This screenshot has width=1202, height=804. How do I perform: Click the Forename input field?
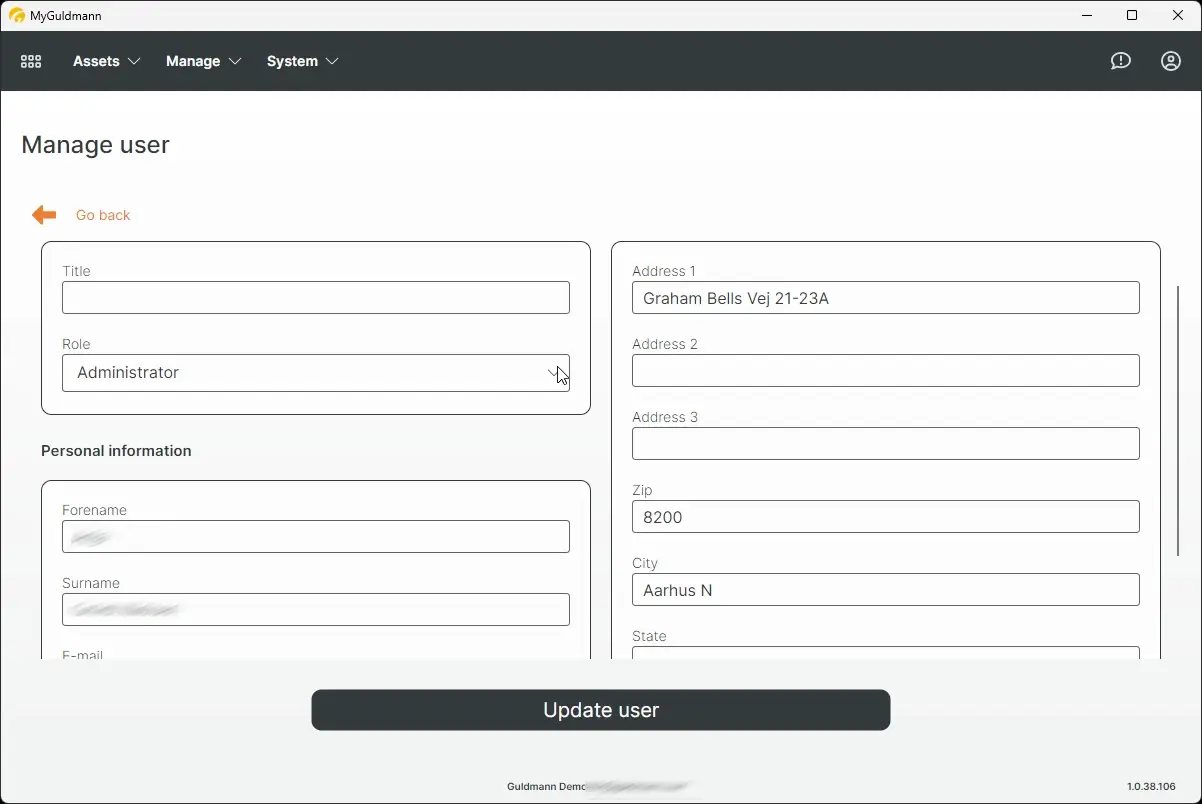316,536
